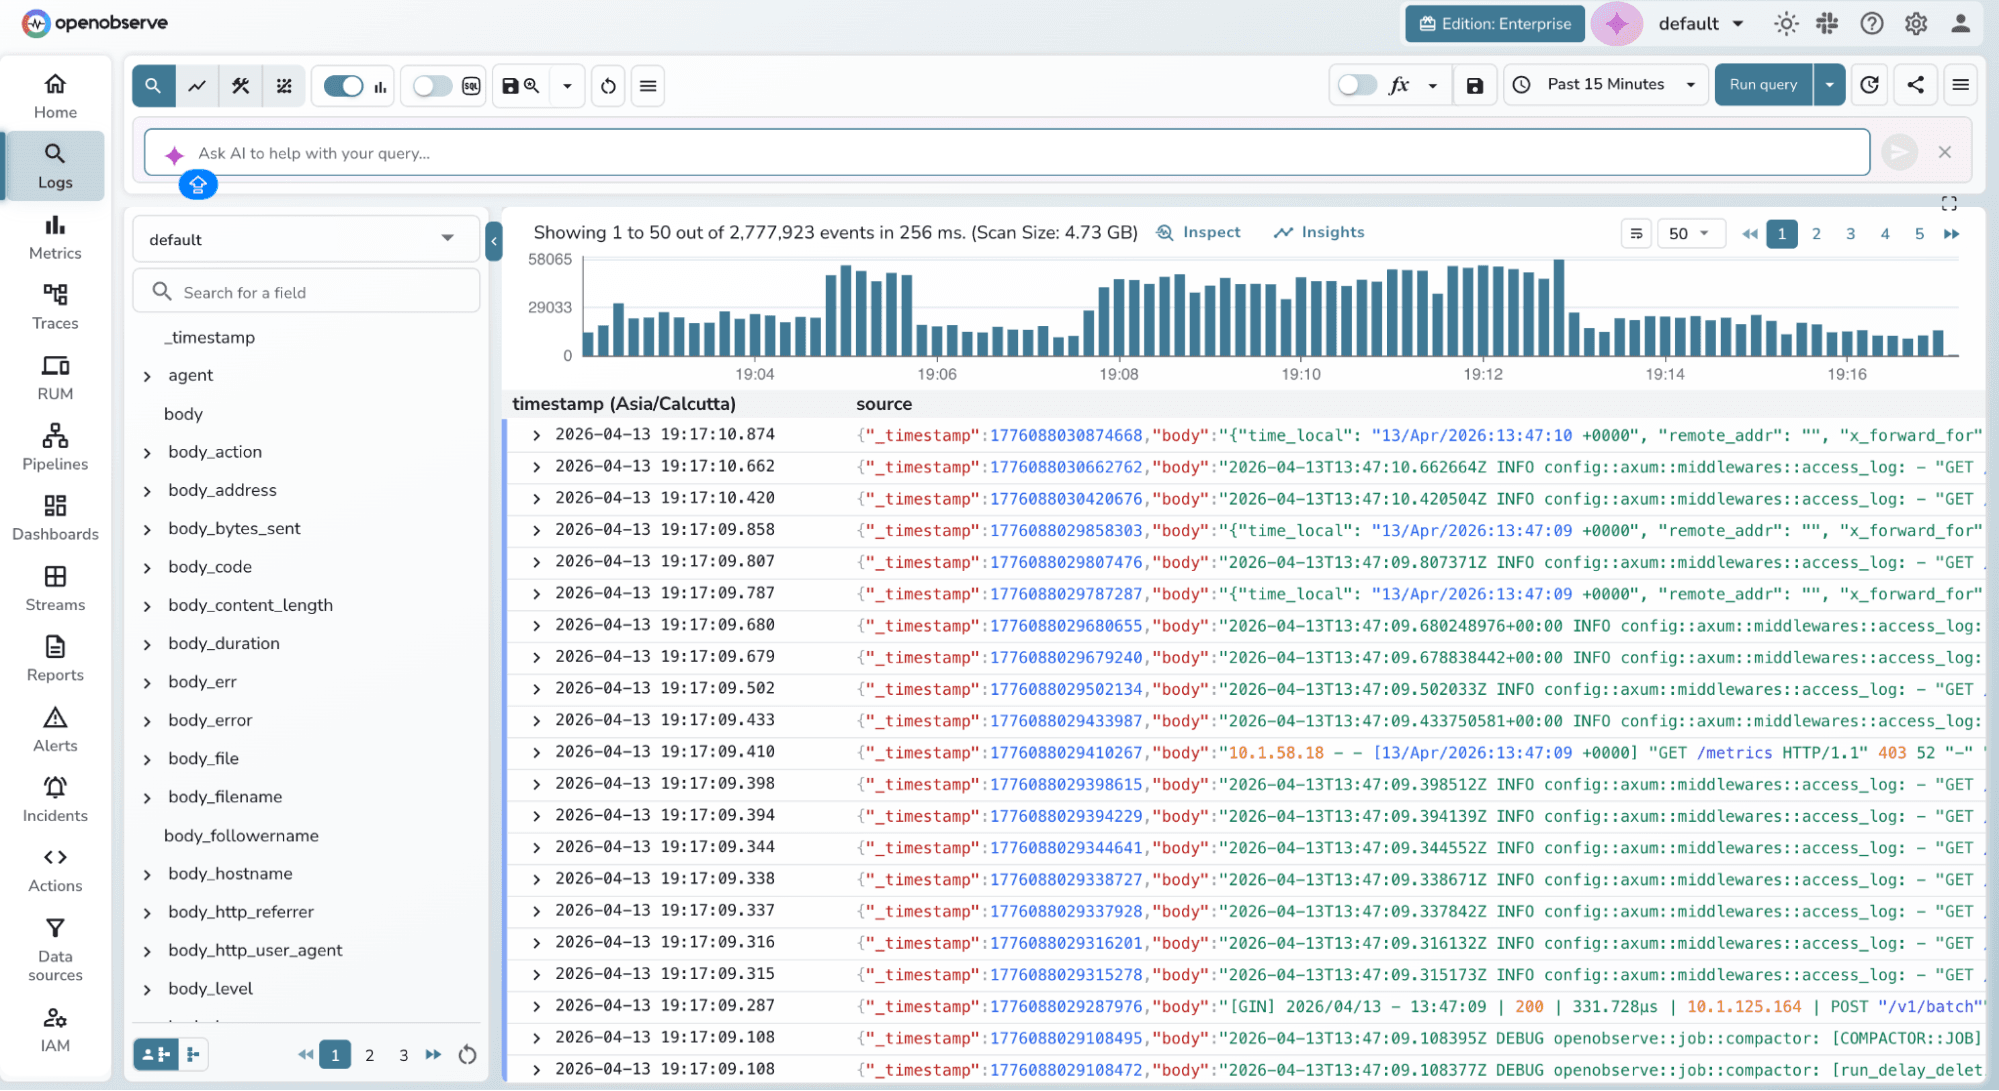Image resolution: width=1999 pixels, height=1091 pixels.
Task: Go to Incidents in the sidebar
Action: click(55, 799)
